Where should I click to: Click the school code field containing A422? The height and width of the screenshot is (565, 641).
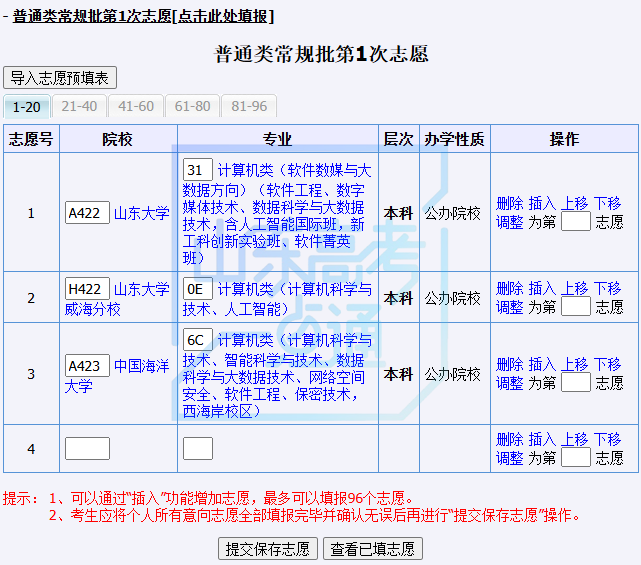click(87, 213)
